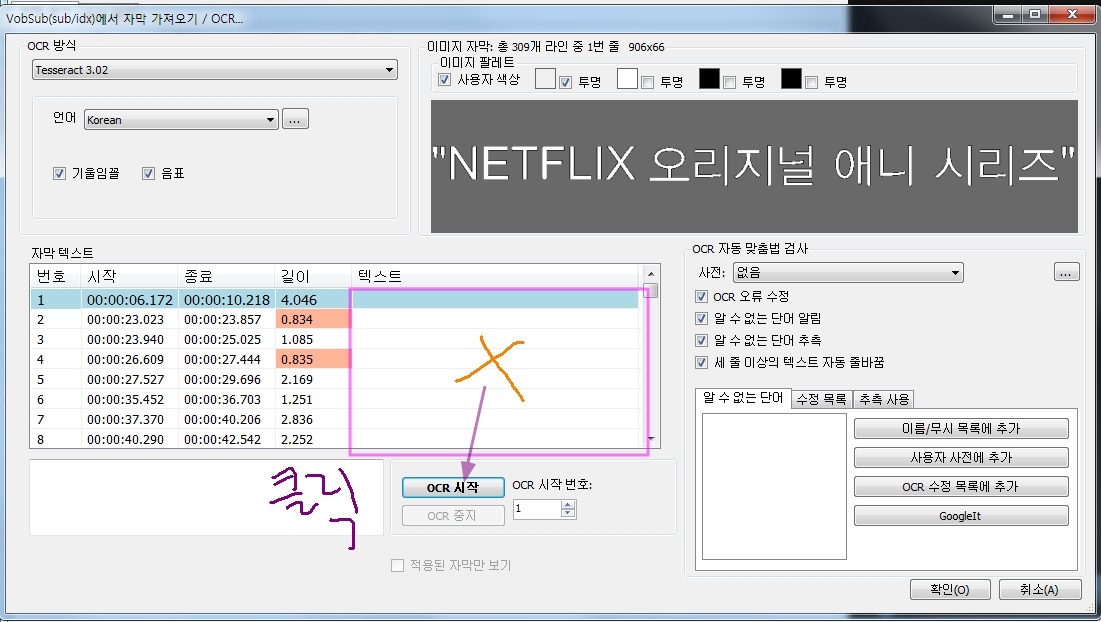Click the disabled OCR 중지 button

453,515
